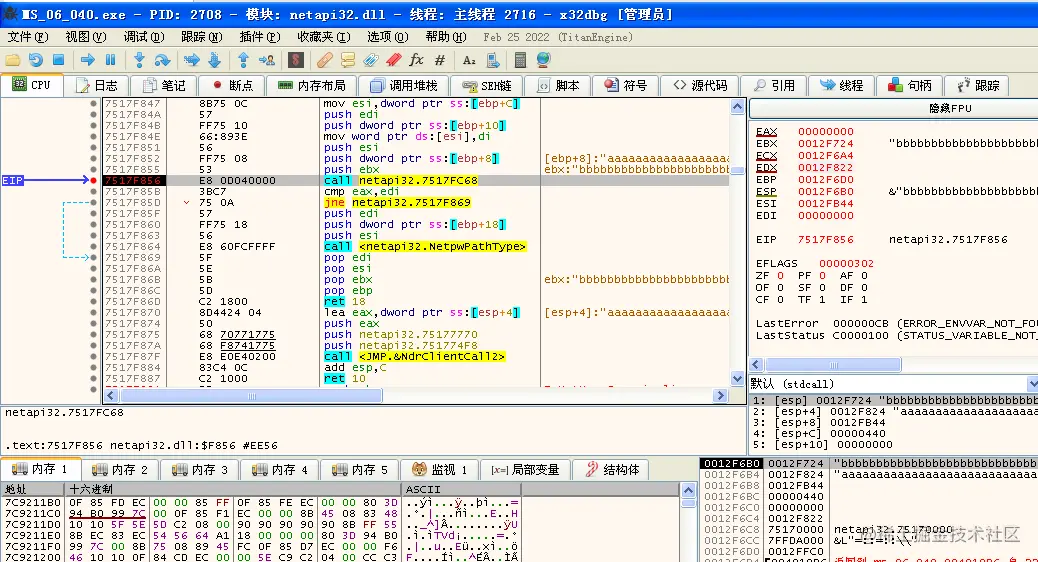Open the 收藏夹 menu
The image size is (1038, 562).
pyautogui.click(x=324, y=37)
